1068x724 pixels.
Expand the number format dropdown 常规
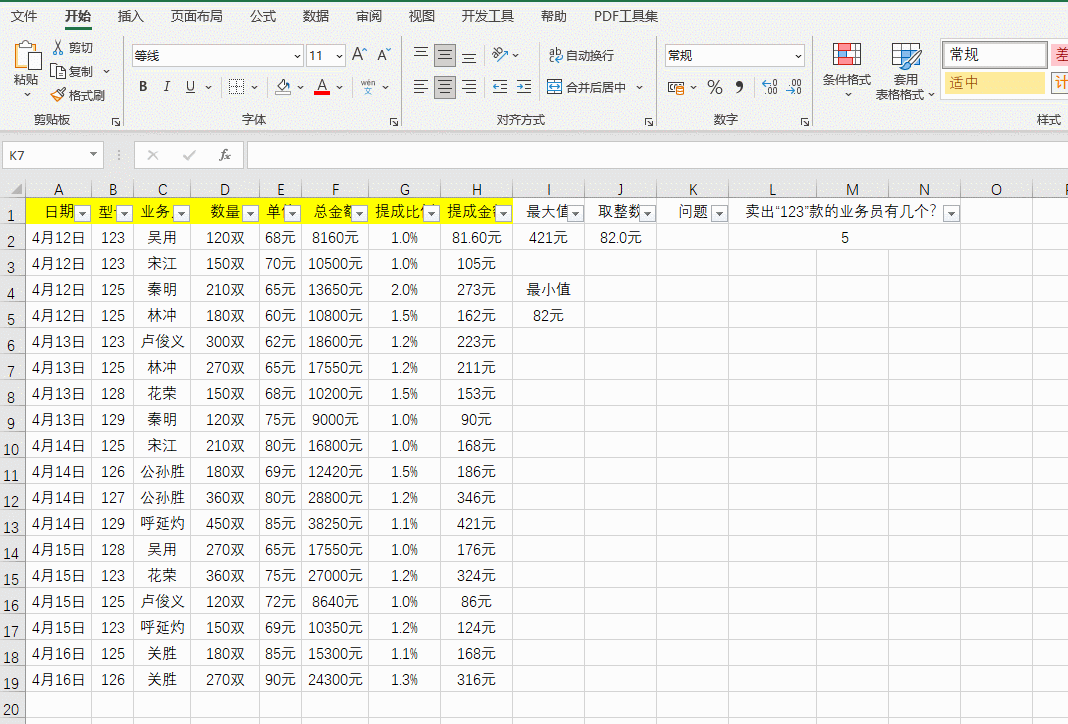(797, 56)
